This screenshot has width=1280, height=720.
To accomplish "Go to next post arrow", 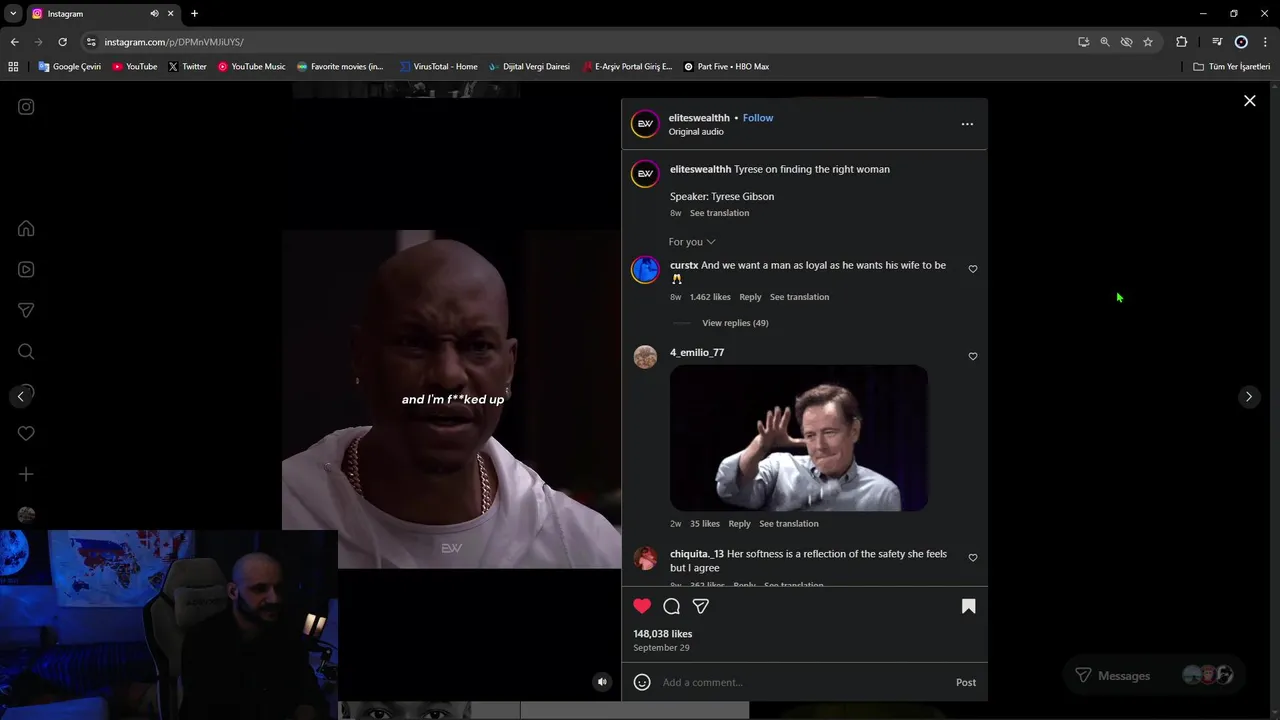I will click(x=1248, y=397).
